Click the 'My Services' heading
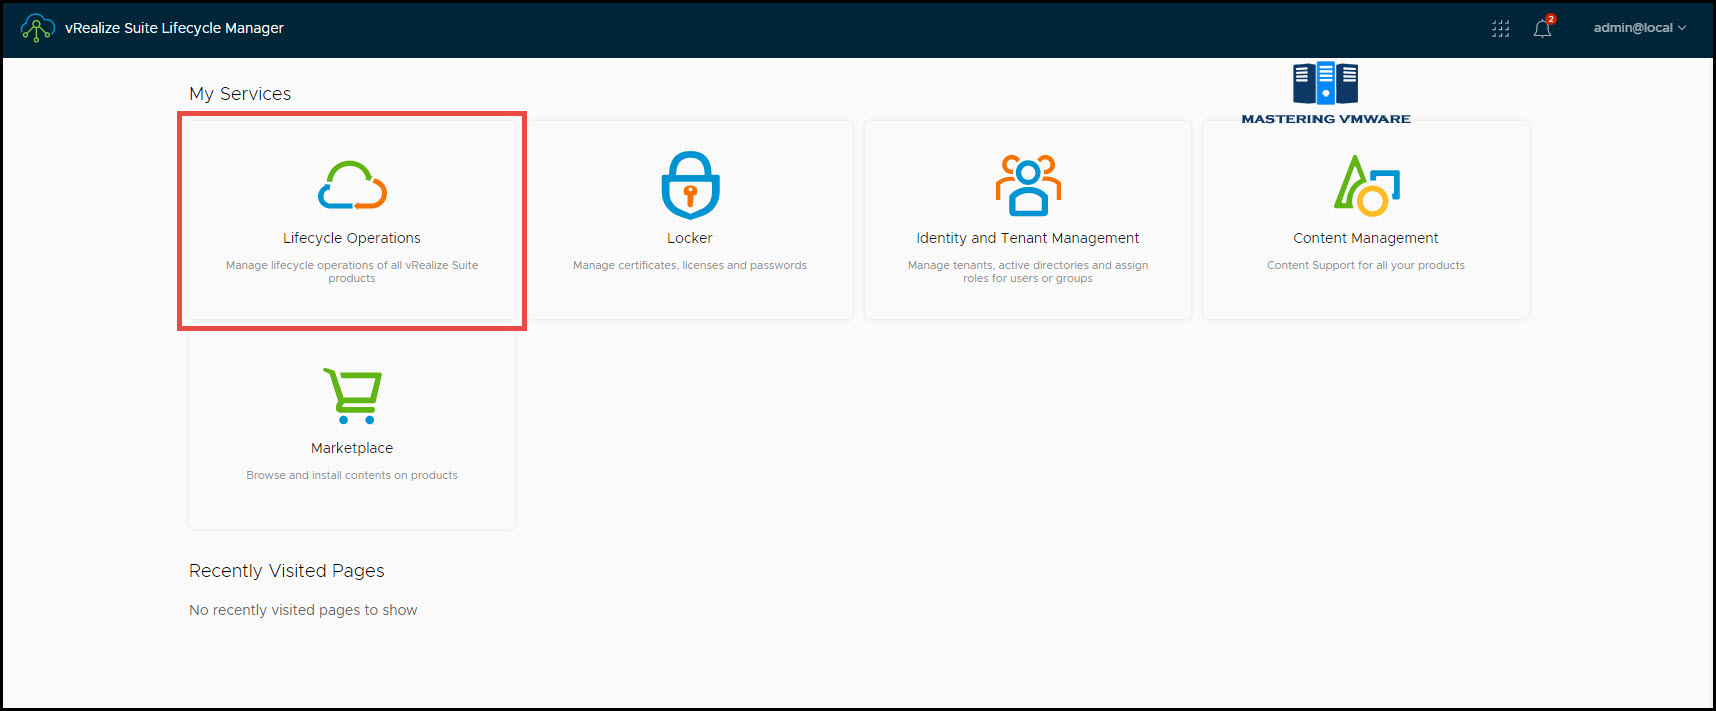The image size is (1716, 711). (240, 94)
